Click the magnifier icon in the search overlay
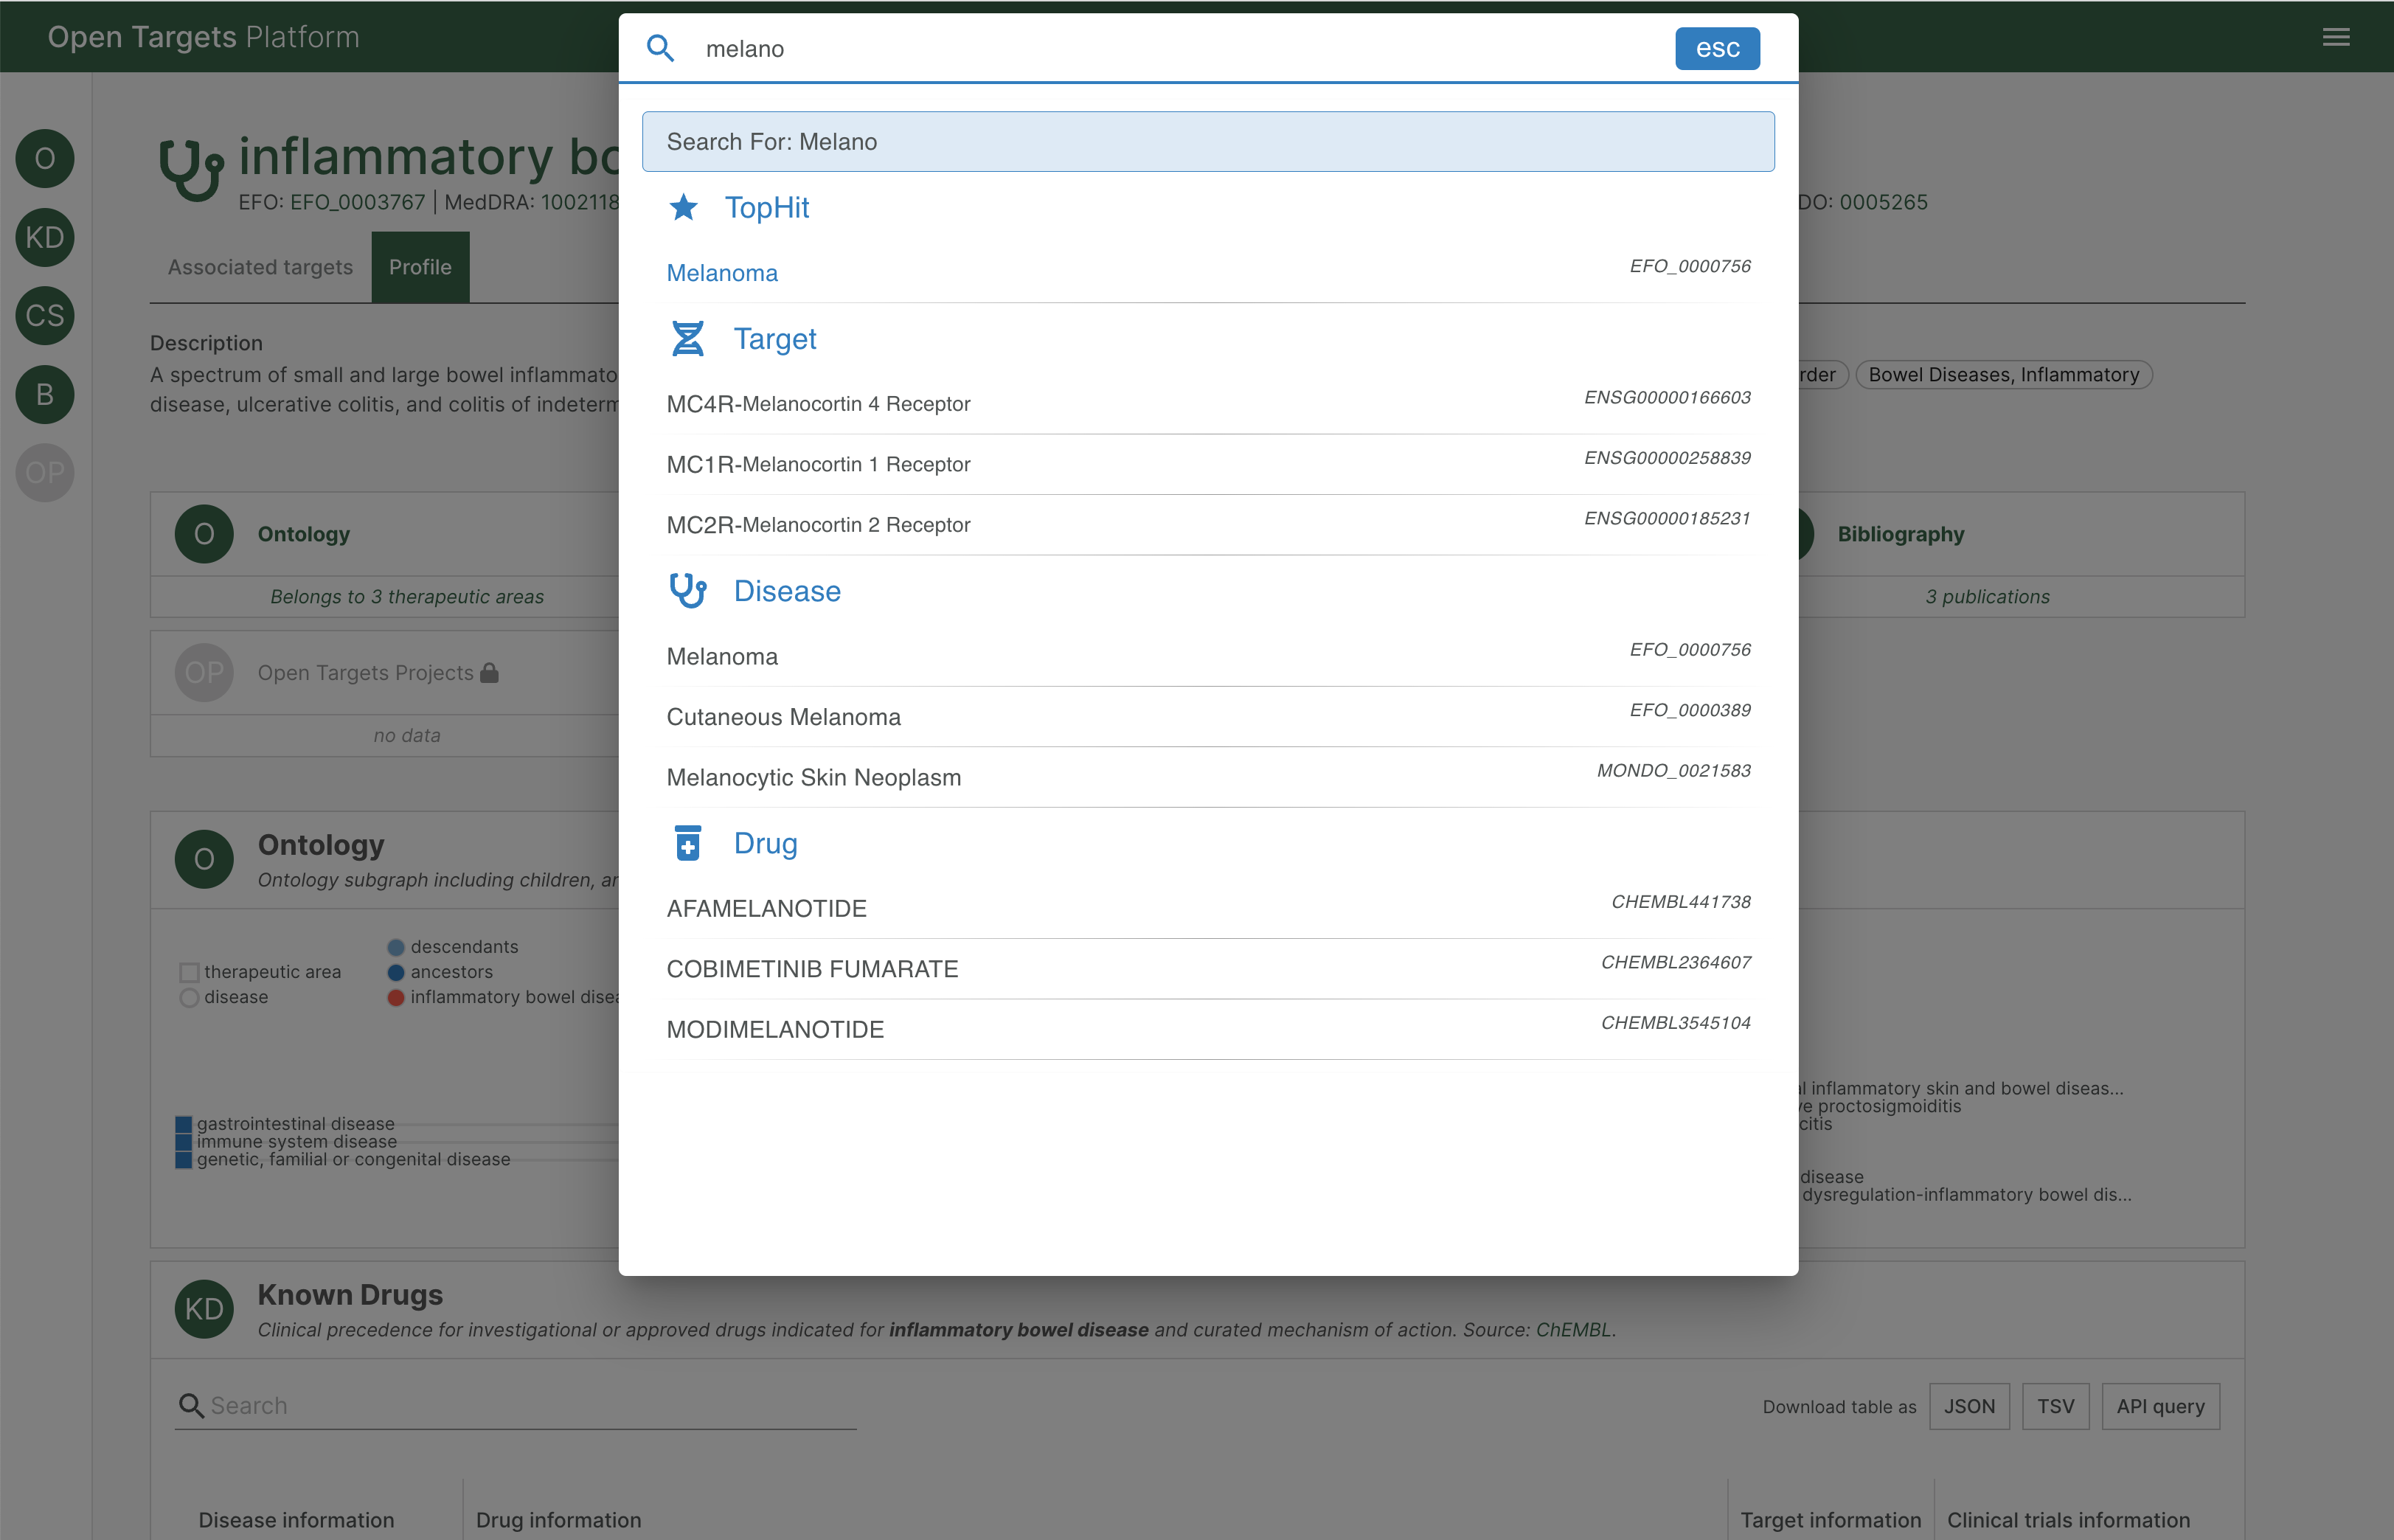The image size is (2394, 1540). pyautogui.click(x=661, y=48)
